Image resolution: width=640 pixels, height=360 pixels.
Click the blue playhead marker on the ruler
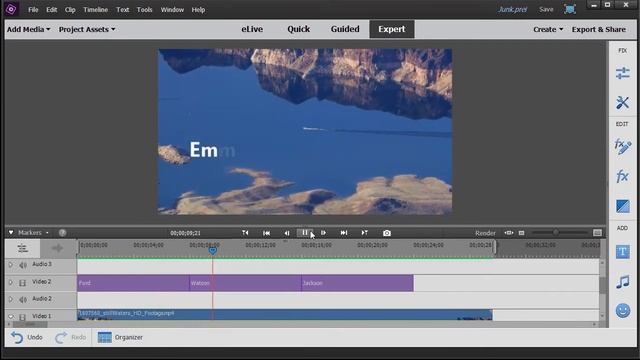[x=213, y=250]
